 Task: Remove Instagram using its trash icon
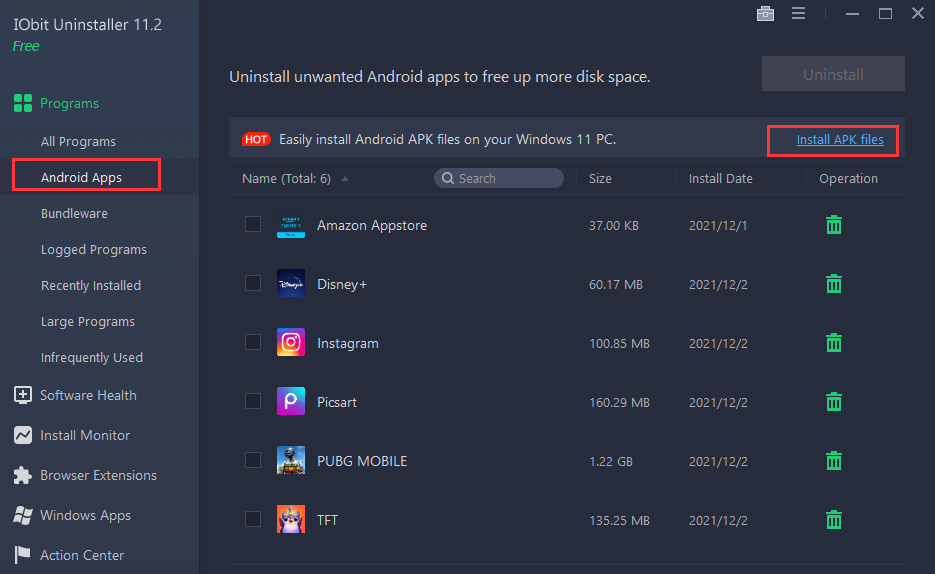(x=834, y=343)
